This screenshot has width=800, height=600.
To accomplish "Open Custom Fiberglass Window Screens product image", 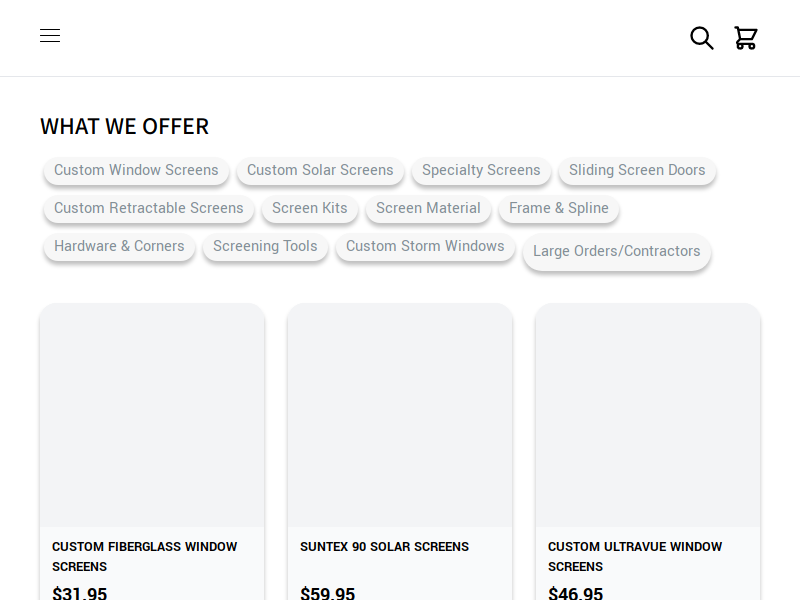I will (x=152, y=415).
